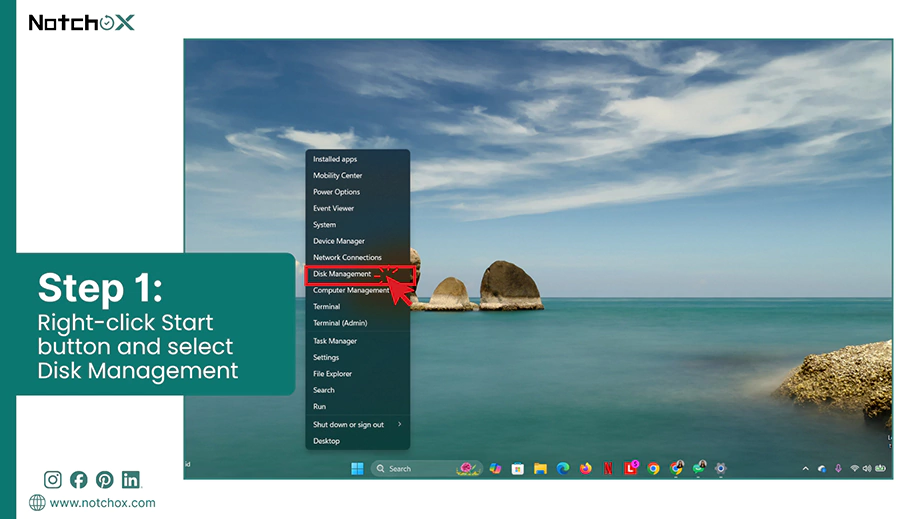Click the OneDrive cloud tray icon
The image size is (922, 519).
822,469
